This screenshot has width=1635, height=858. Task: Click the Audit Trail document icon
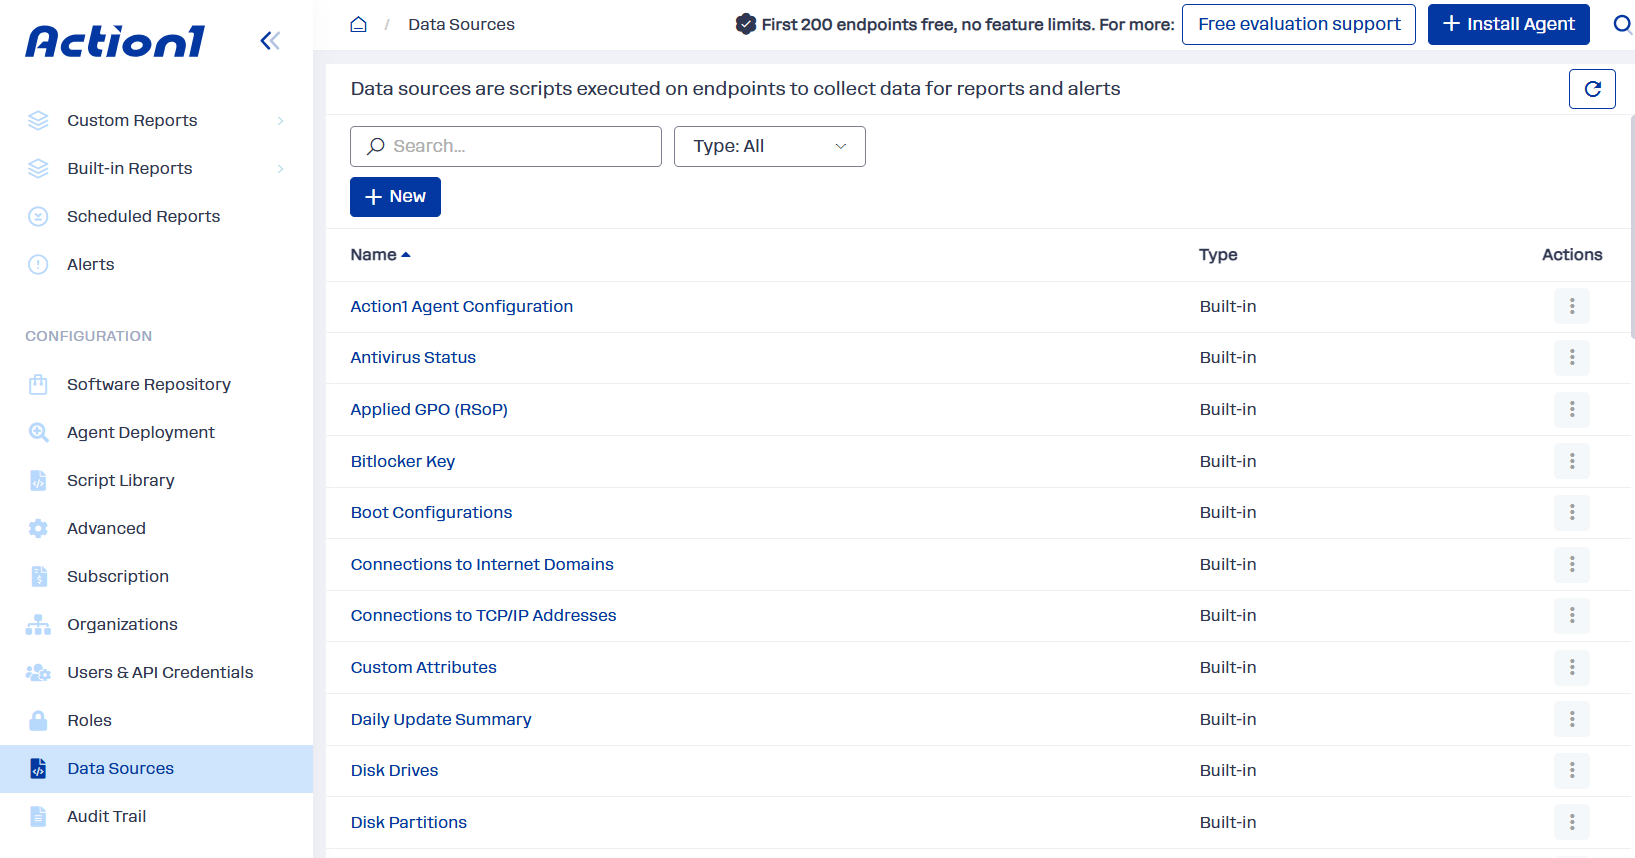(38, 816)
